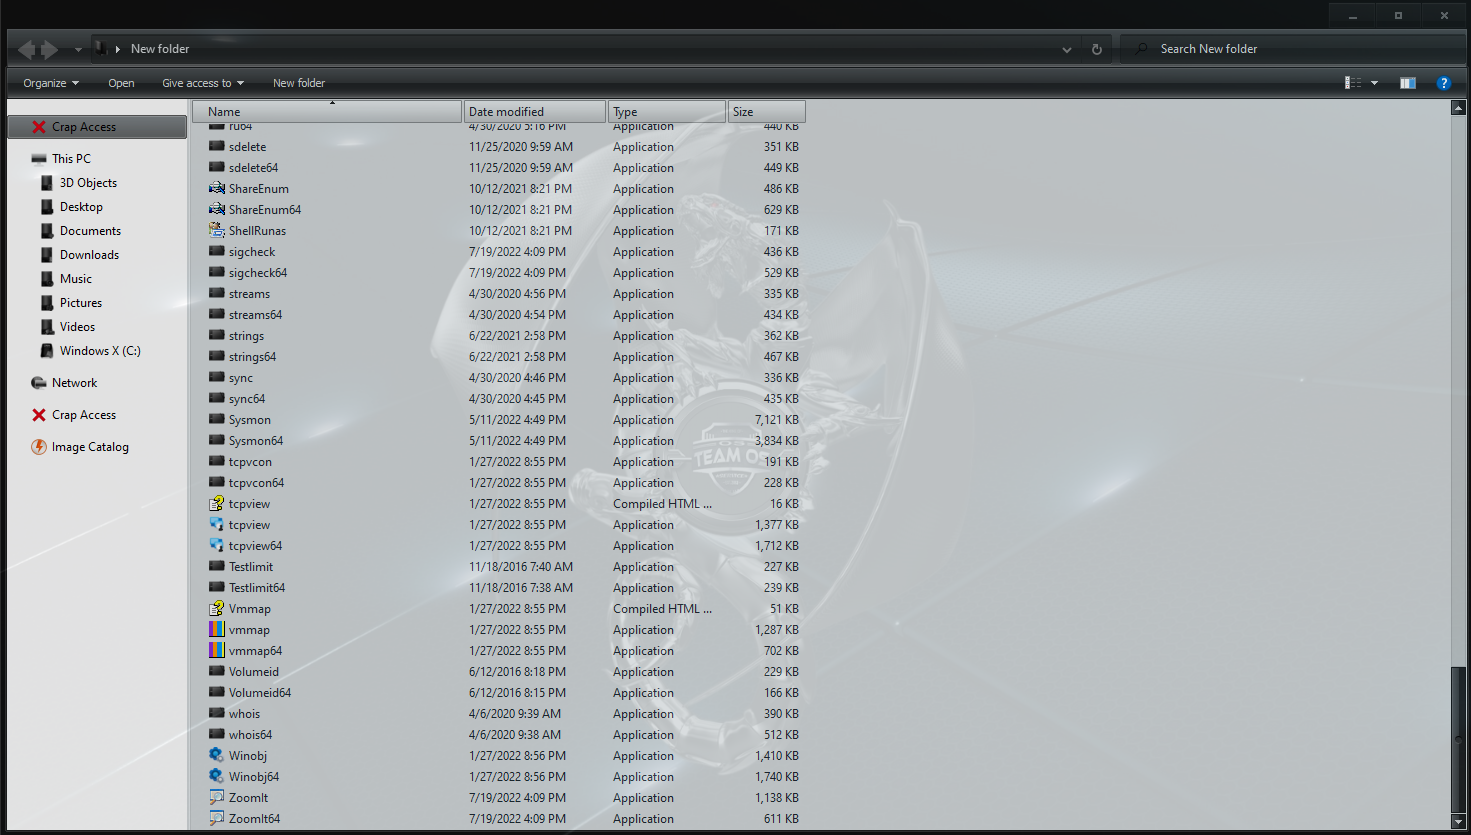The width and height of the screenshot is (1471, 835).
Task: Click the vmmap64 application colored icon
Action: (x=216, y=650)
